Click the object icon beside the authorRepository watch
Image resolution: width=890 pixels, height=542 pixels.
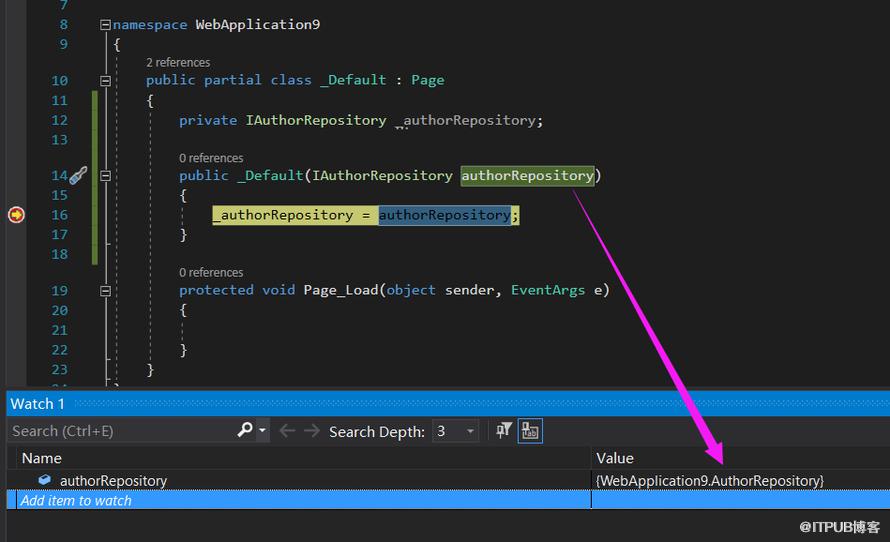(44, 480)
